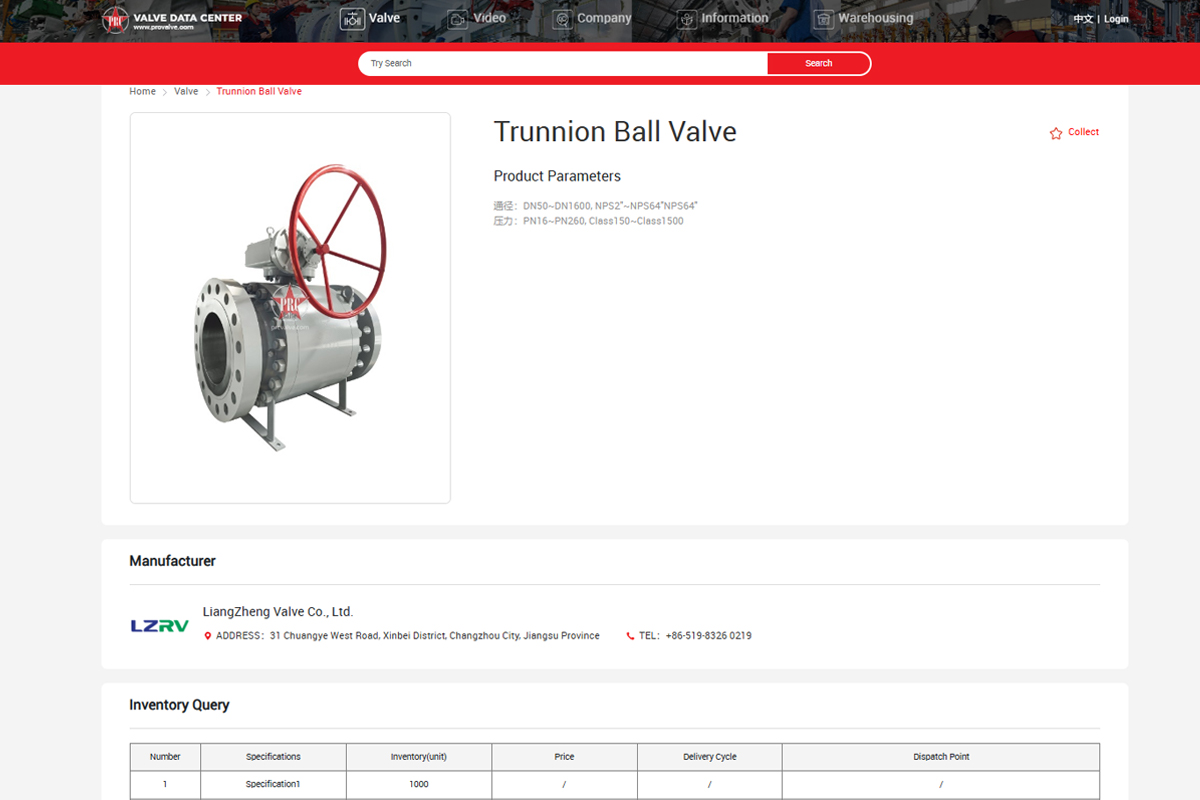The image size is (1200, 800).
Task: Click the red address location pin
Action: (208, 636)
